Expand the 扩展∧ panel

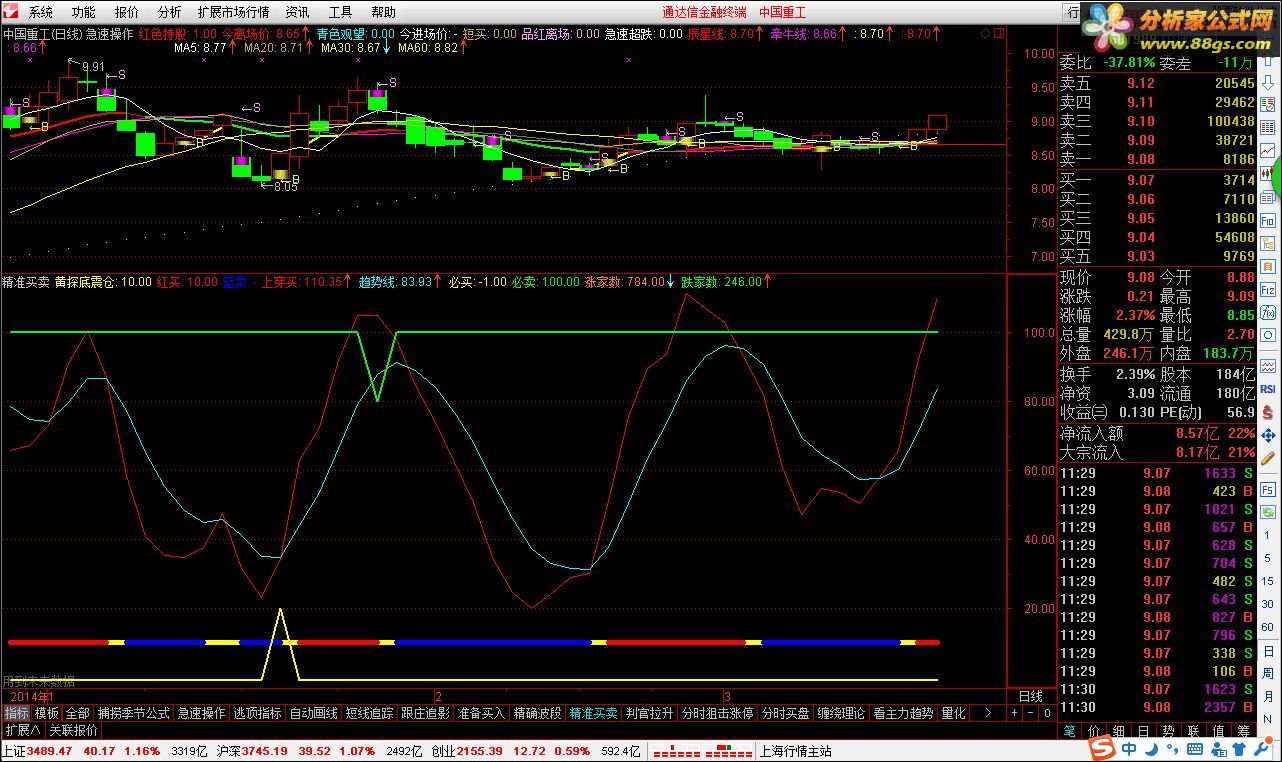point(22,729)
